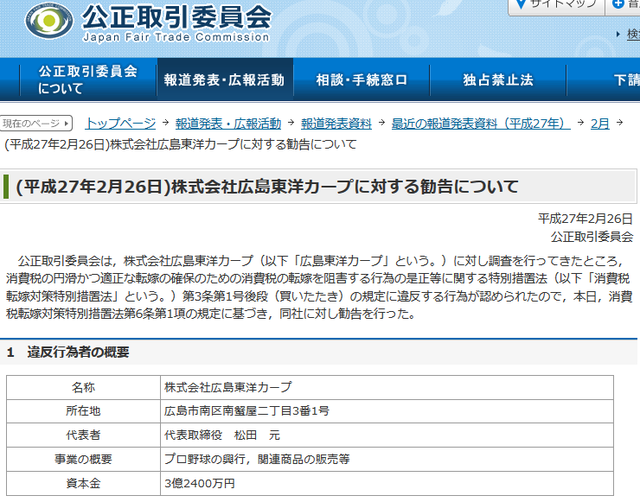Select the cell 3億2400万円

click(x=387, y=484)
